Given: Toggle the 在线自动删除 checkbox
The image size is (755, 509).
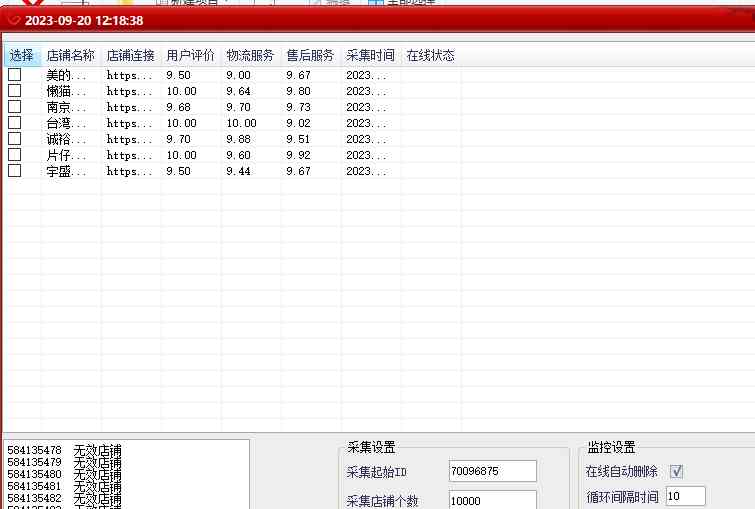Looking at the screenshot, I should point(676,471).
